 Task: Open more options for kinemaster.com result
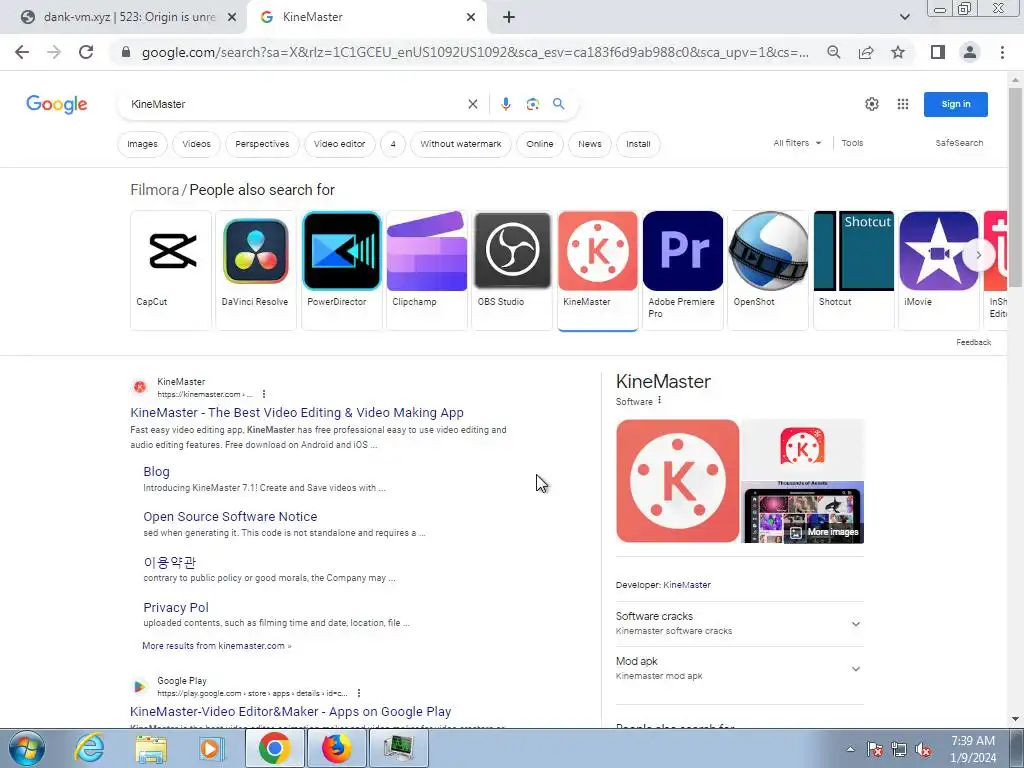click(x=264, y=394)
